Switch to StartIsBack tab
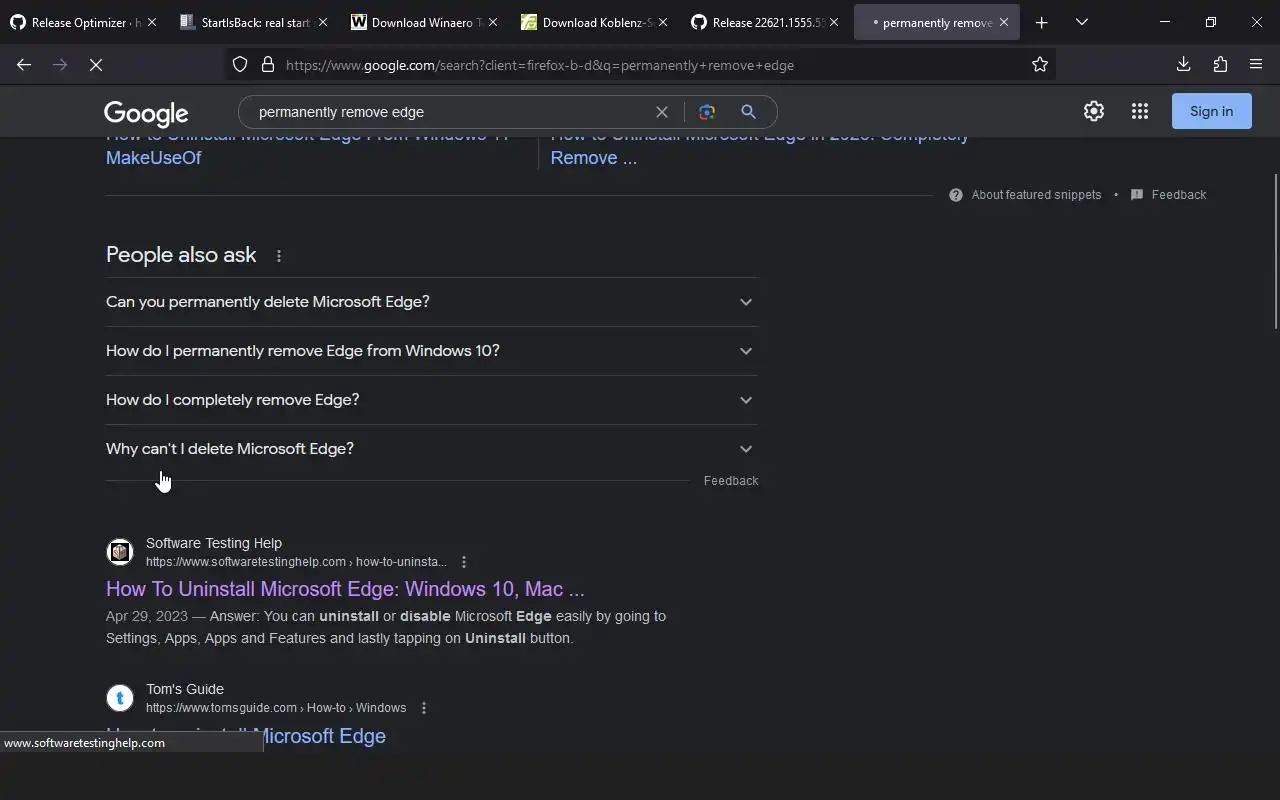This screenshot has width=1280, height=800. click(254, 22)
